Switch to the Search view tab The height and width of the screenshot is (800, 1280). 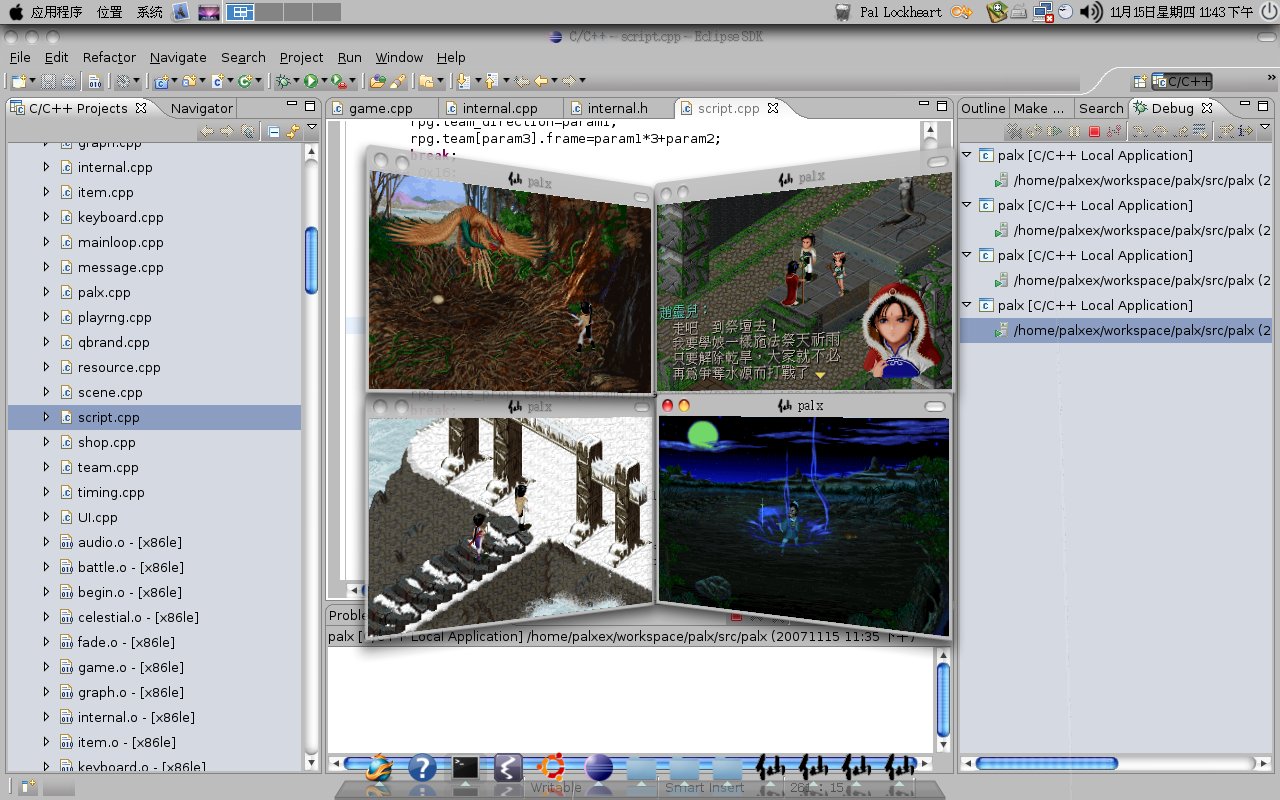point(1101,108)
